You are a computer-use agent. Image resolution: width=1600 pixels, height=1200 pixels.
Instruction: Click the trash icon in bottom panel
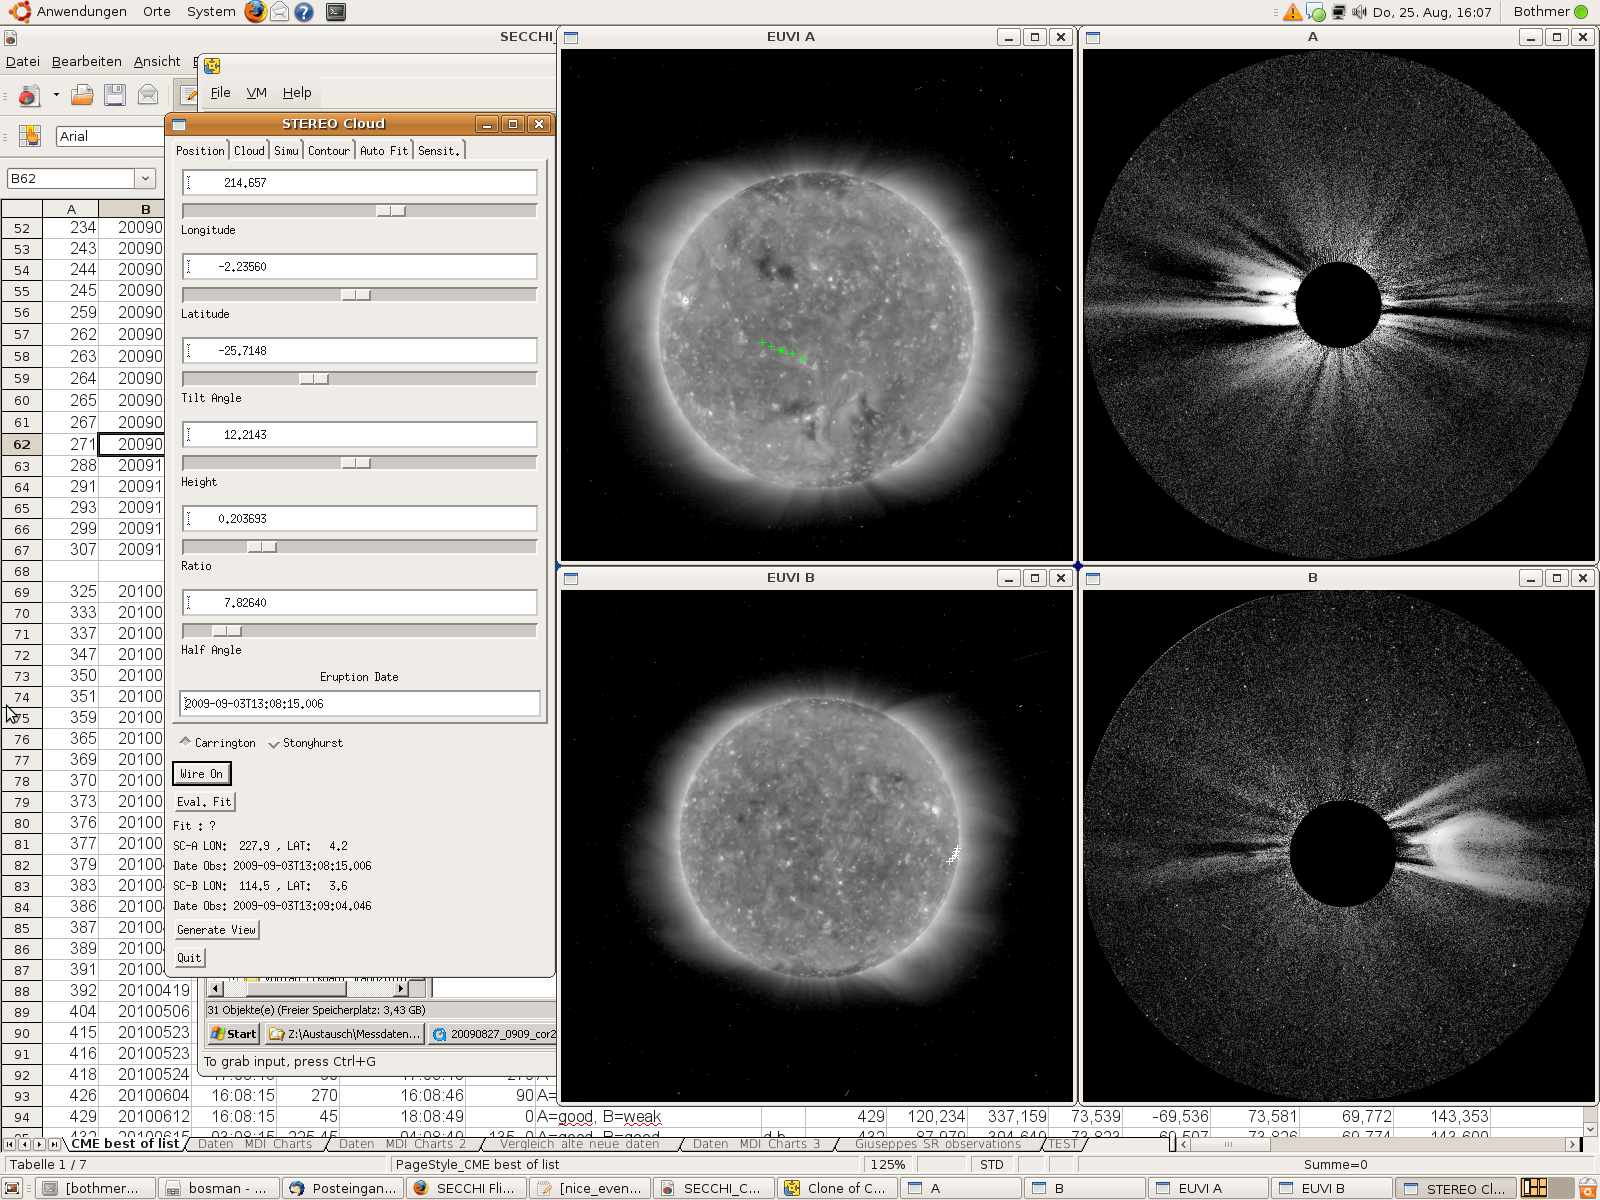click(x=1587, y=1188)
